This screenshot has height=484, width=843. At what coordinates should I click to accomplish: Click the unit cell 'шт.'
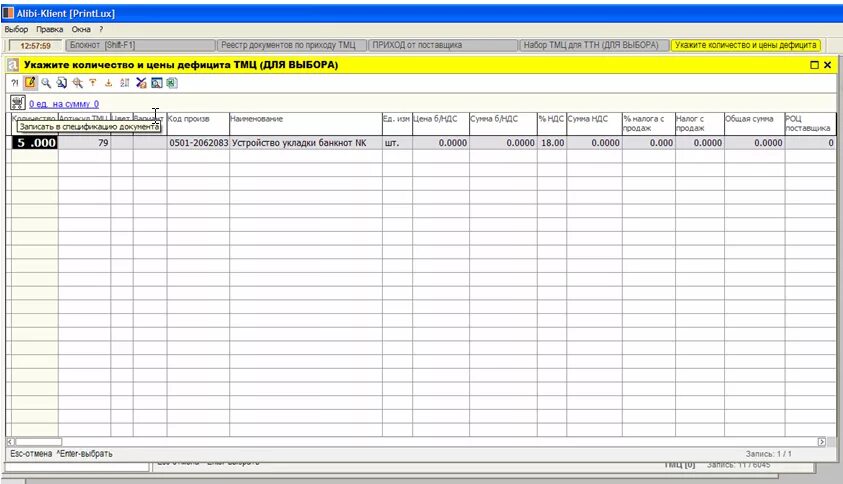[397, 143]
